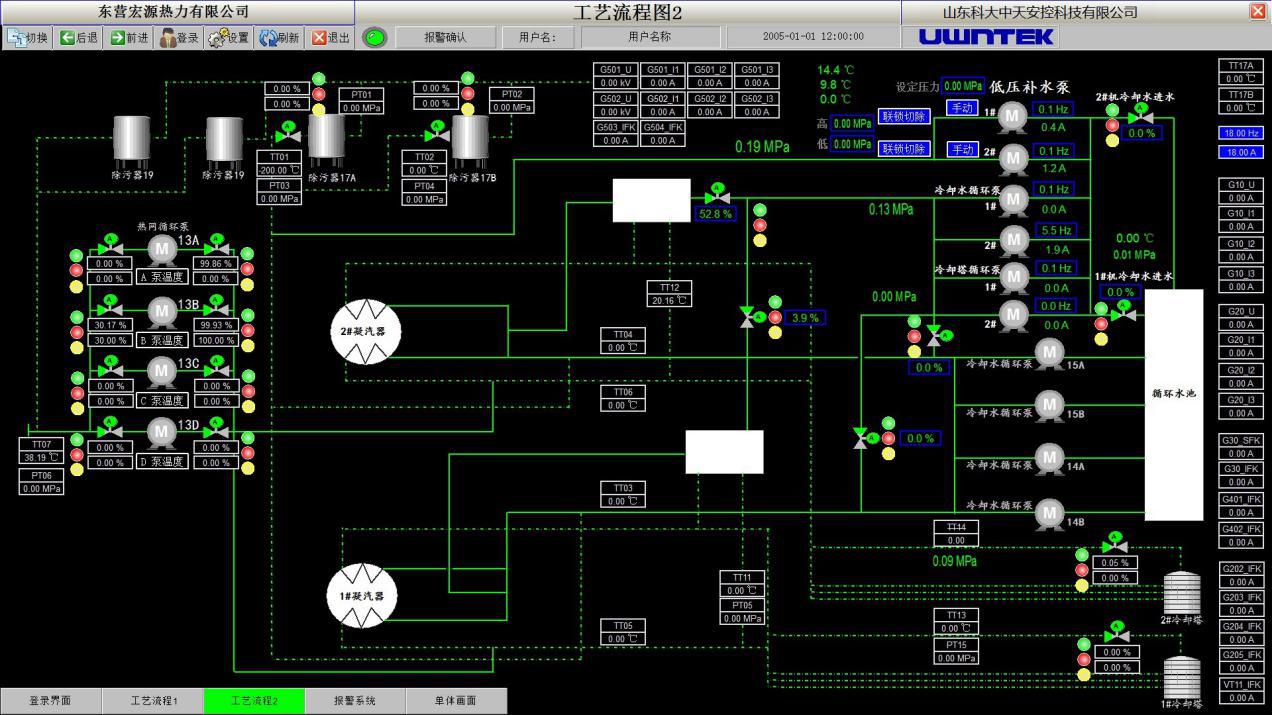1272x715 pixels.
Task: Click the yellow lamp beside the 3.9 % valve
Action: pyautogui.click(x=775, y=332)
